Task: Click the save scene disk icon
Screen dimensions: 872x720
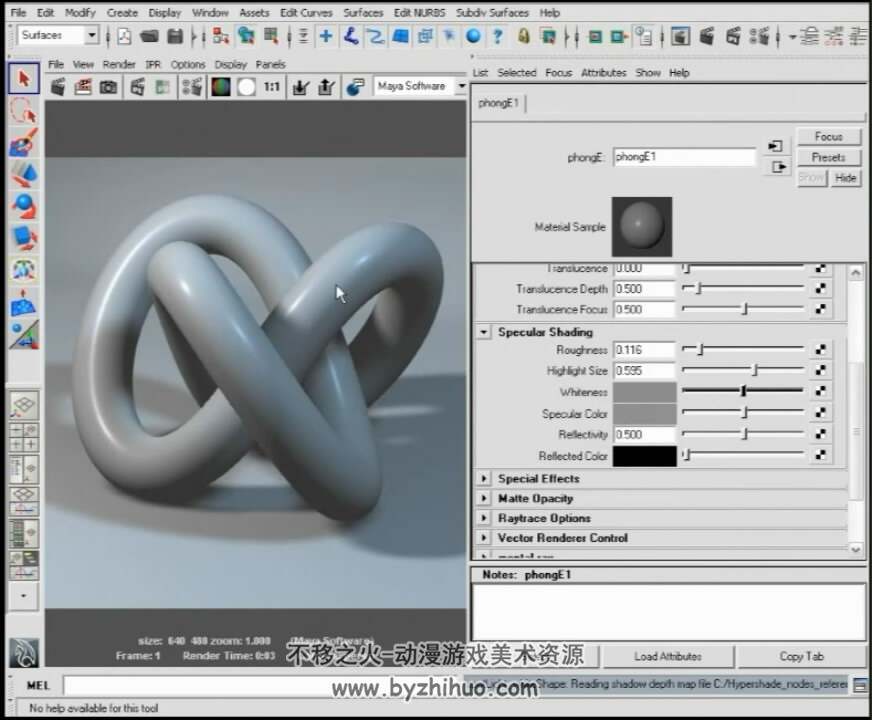Action: coord(175,37)
